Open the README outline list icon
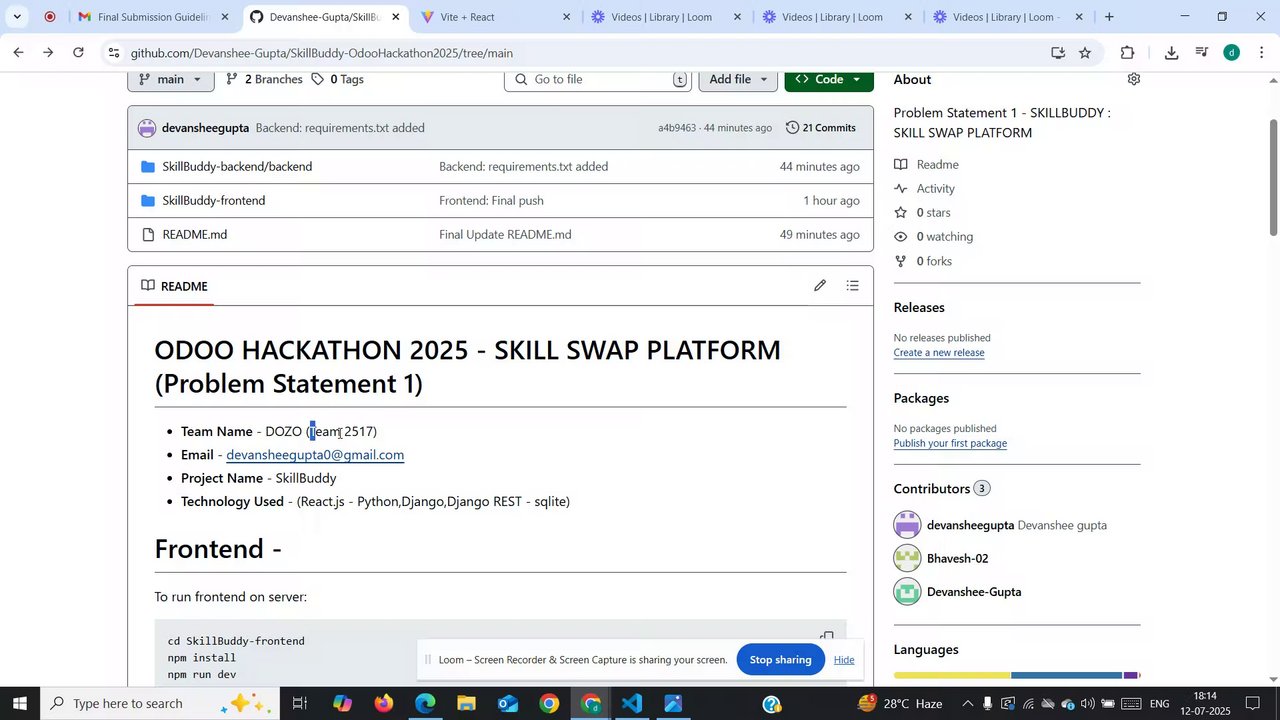This screenshot has height=720, width=1280. (852, 286)
